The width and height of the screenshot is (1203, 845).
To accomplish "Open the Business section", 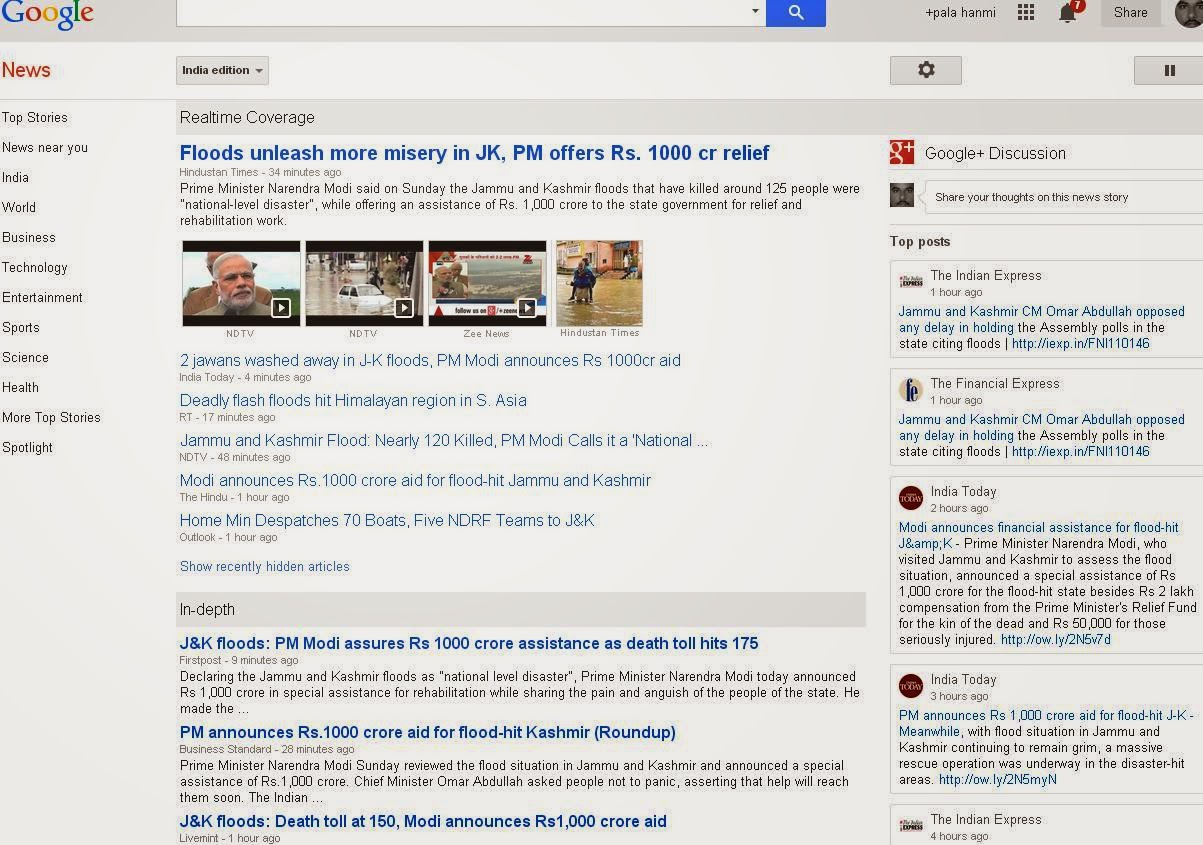I will click(x=29, y=237).
